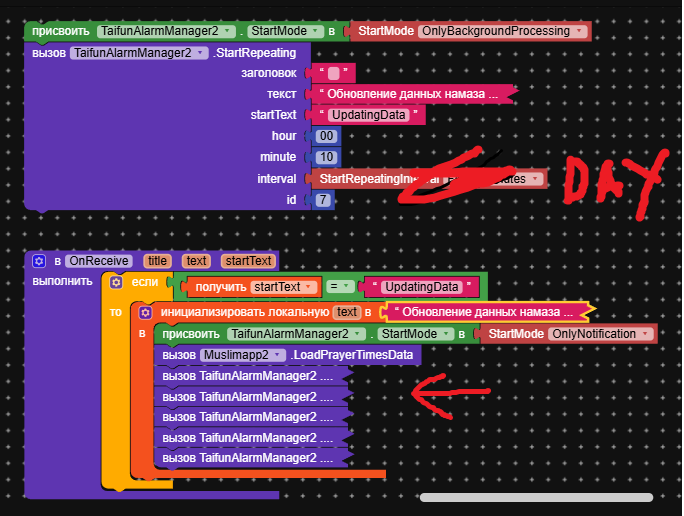Image resolution: width=684 pixels, height=516 pixels.
Task: Open the OnlyNotification StartMode dropdown
Action: coord(646,334)
